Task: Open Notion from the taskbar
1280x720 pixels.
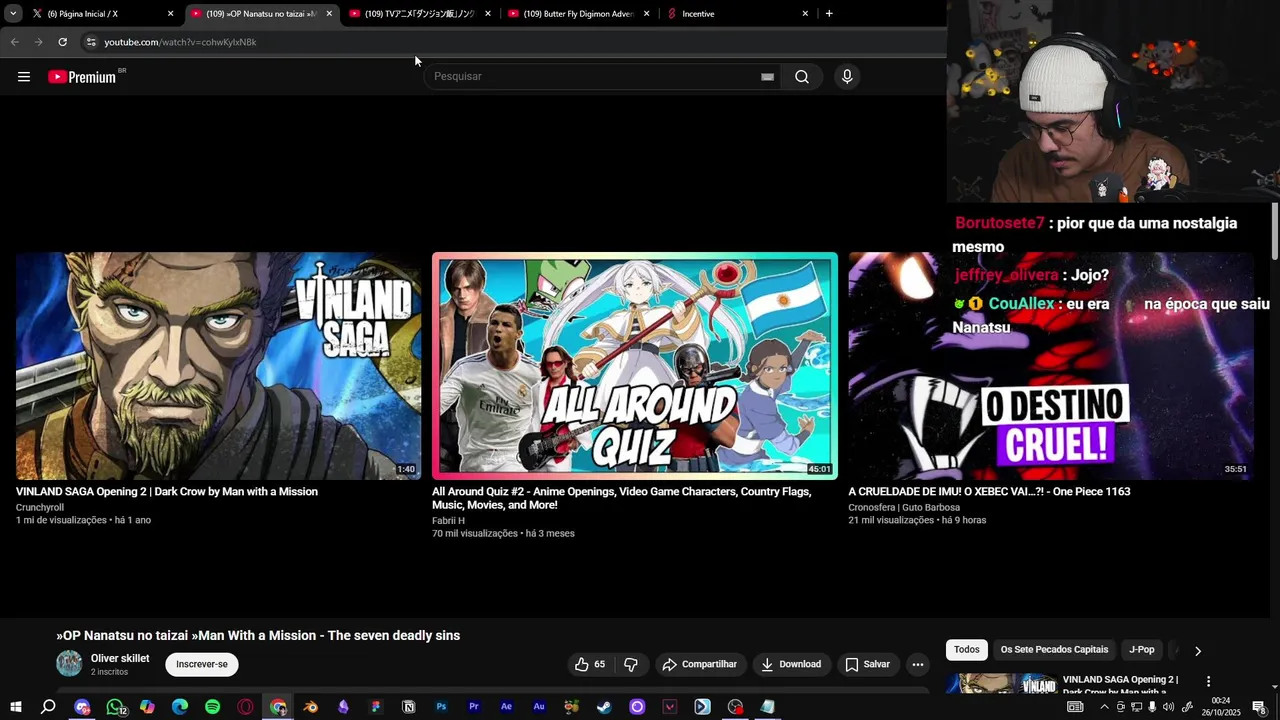Action: pos(408,707)
